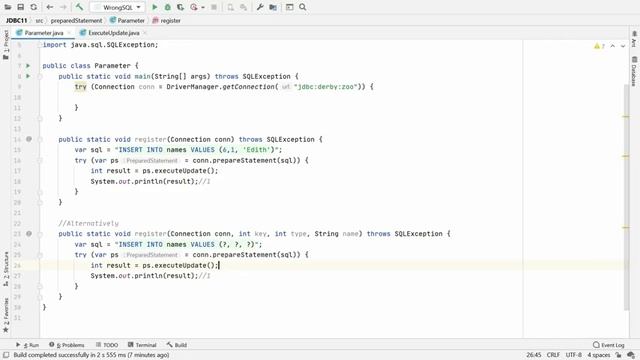Open the Problems tool window
This screenshot has height=360, width=640.
(x=67, y=345)
